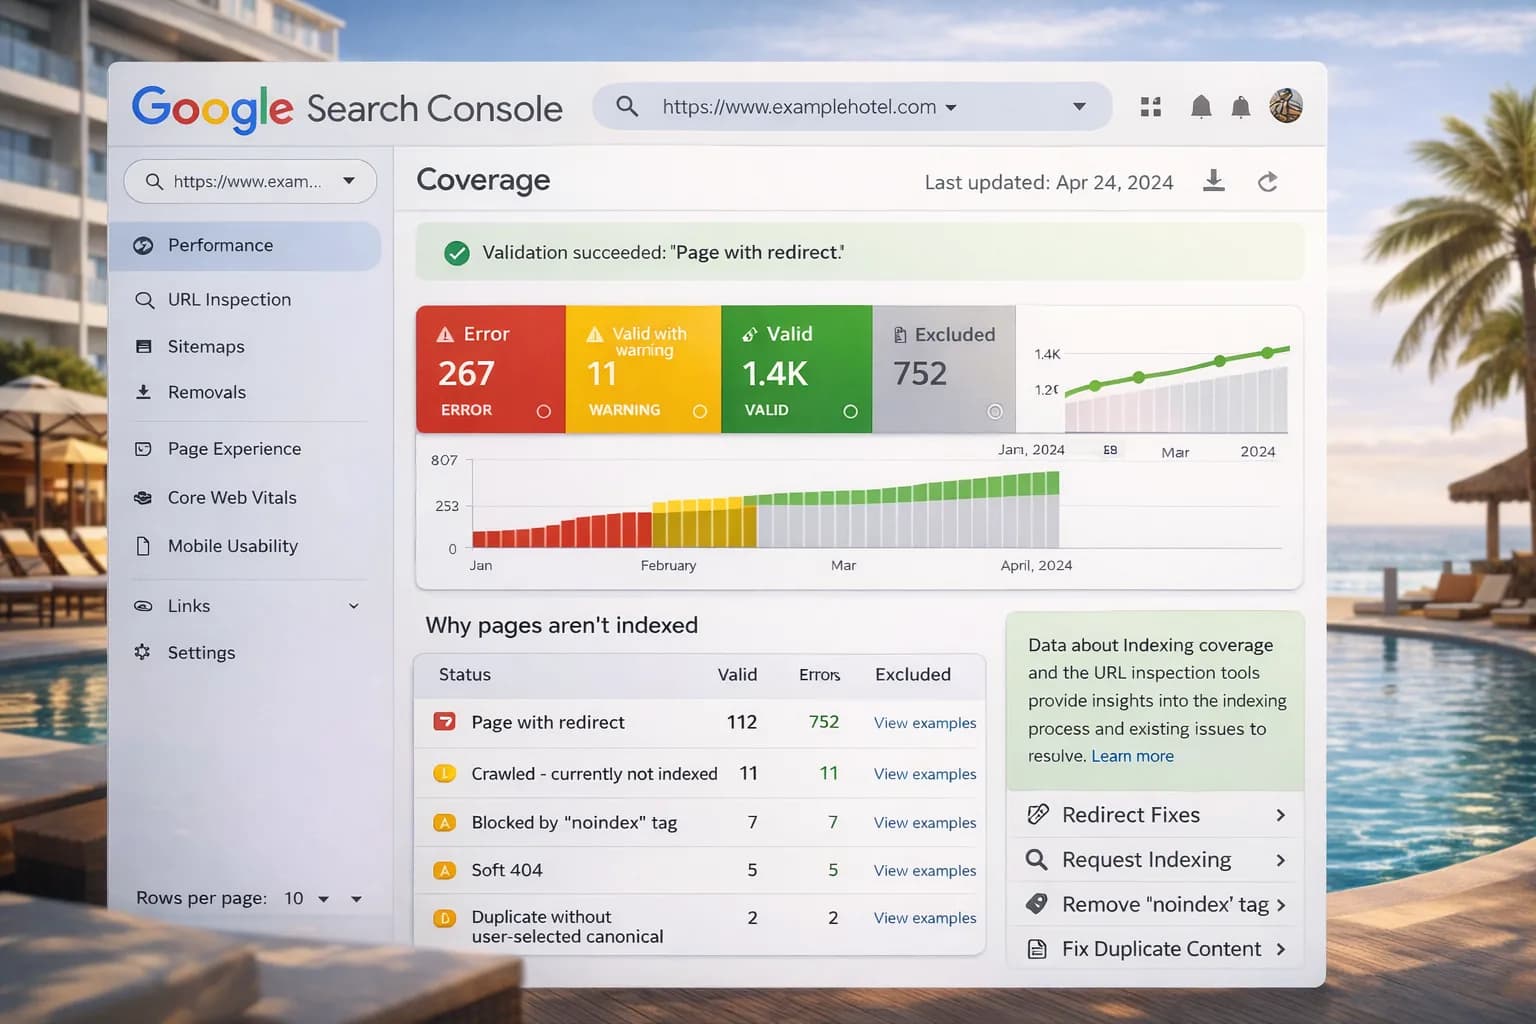Click the Status column header
Screen dimensions: 1536x1024
coord(465,674)
